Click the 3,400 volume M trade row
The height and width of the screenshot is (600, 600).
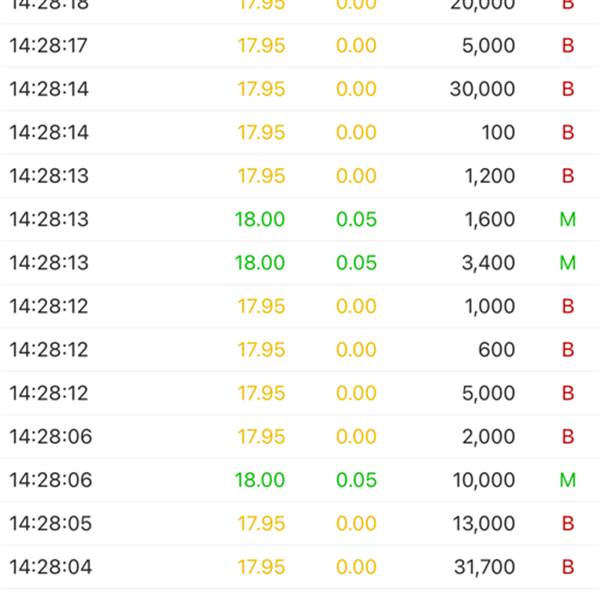(x=300, y=263)
